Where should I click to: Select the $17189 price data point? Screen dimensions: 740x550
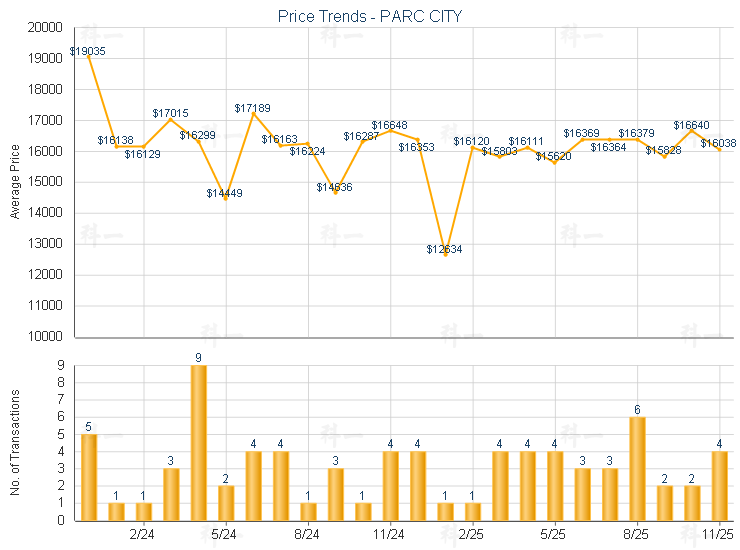click(x=253, y=113)
